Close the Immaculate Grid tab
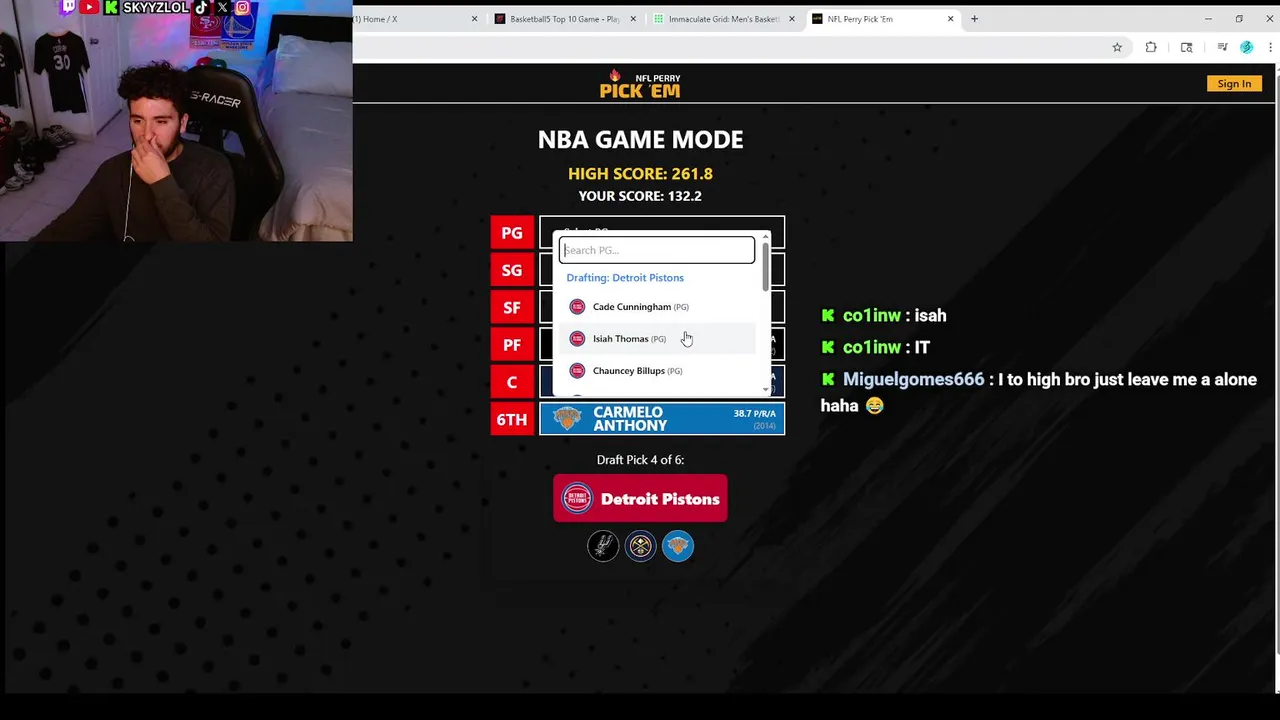Viewport: 1280px width, 720px height. click(791, 19)
